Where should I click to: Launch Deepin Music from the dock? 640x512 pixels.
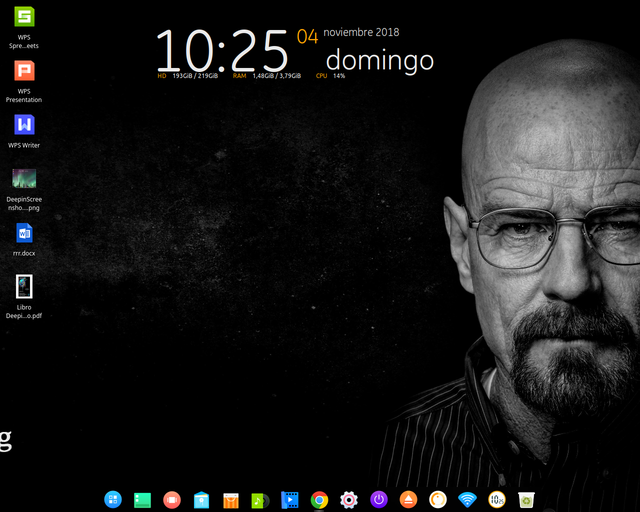pos(260,501)
